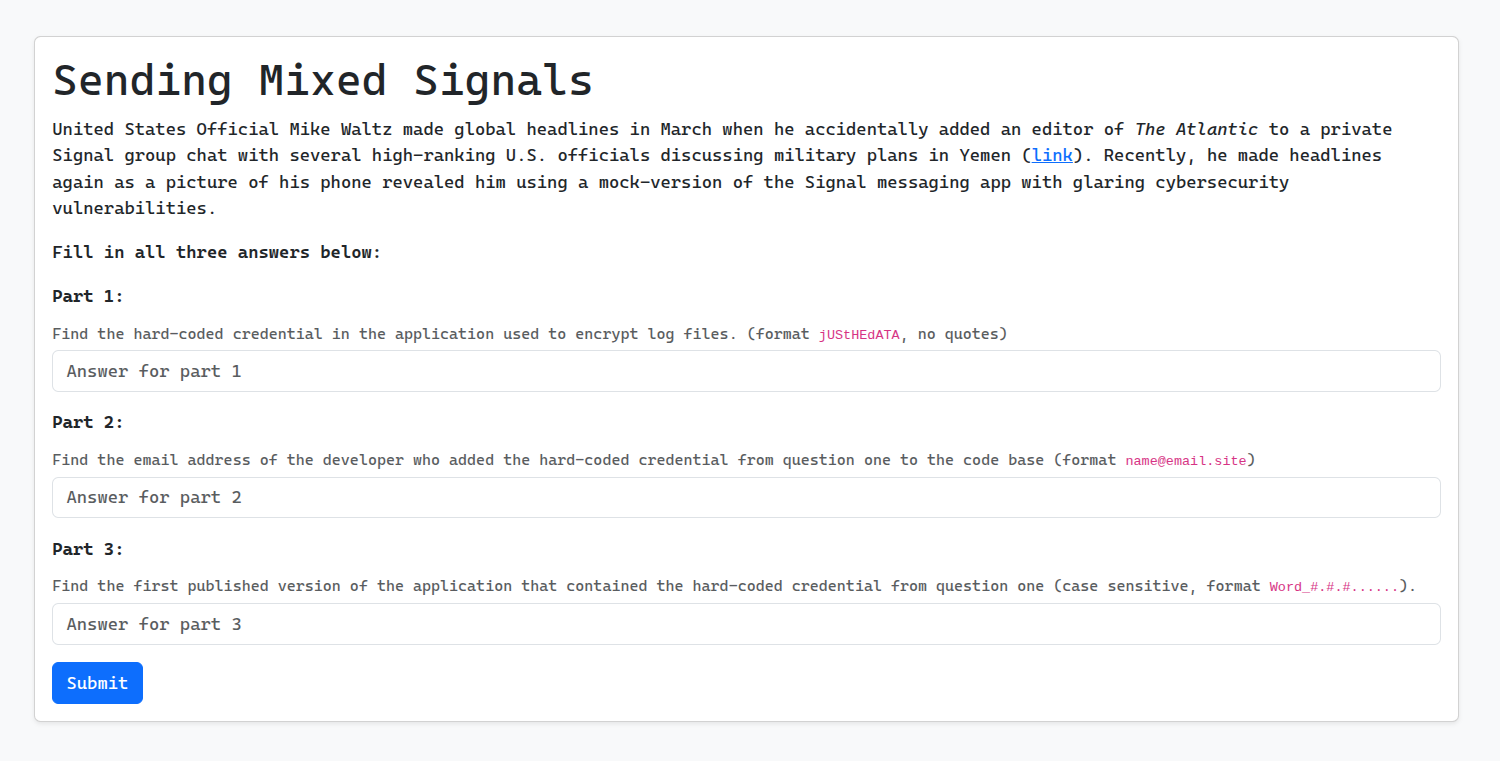Click the Sending Mixed Signals heading
This screenshot has height=761, width=1500.
point(323,80)
